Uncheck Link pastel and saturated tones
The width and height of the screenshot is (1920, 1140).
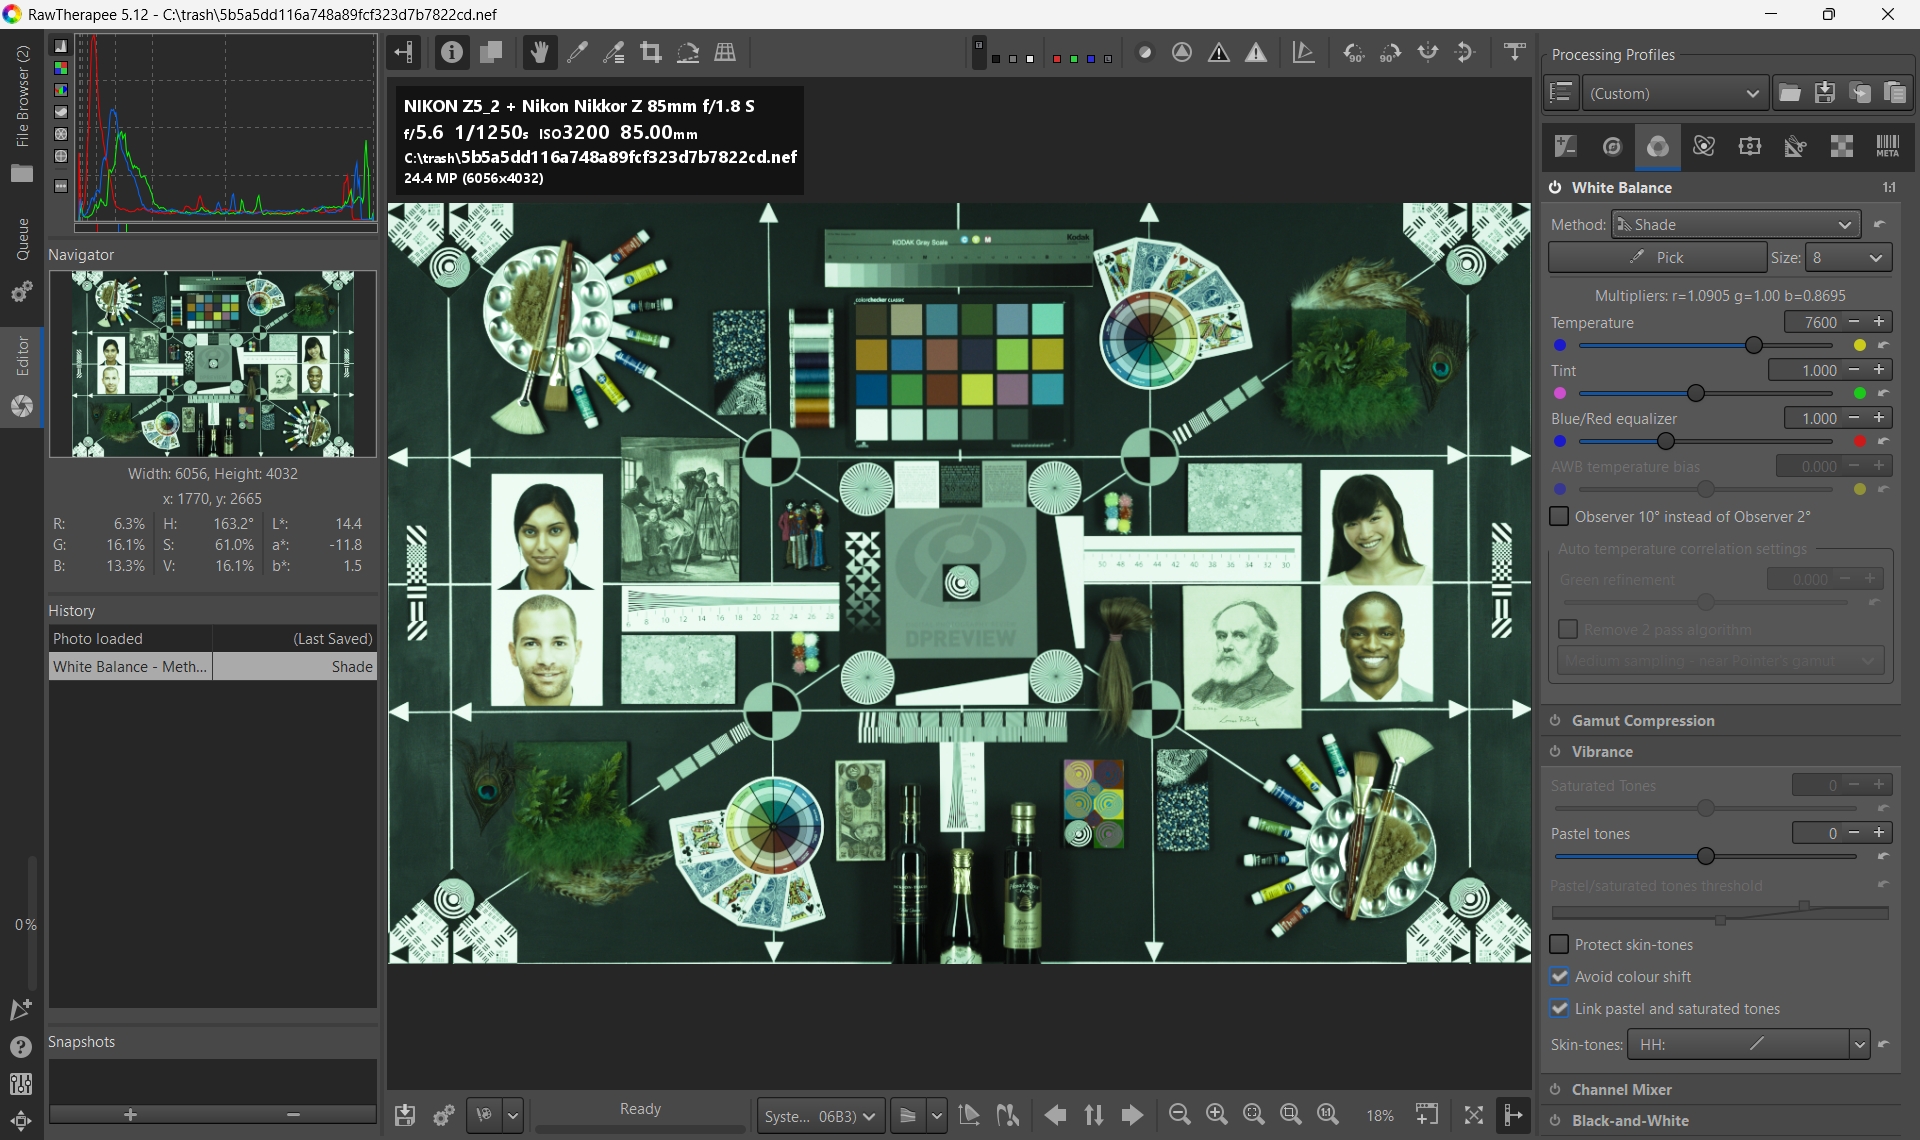[x=1559, y=1009]
